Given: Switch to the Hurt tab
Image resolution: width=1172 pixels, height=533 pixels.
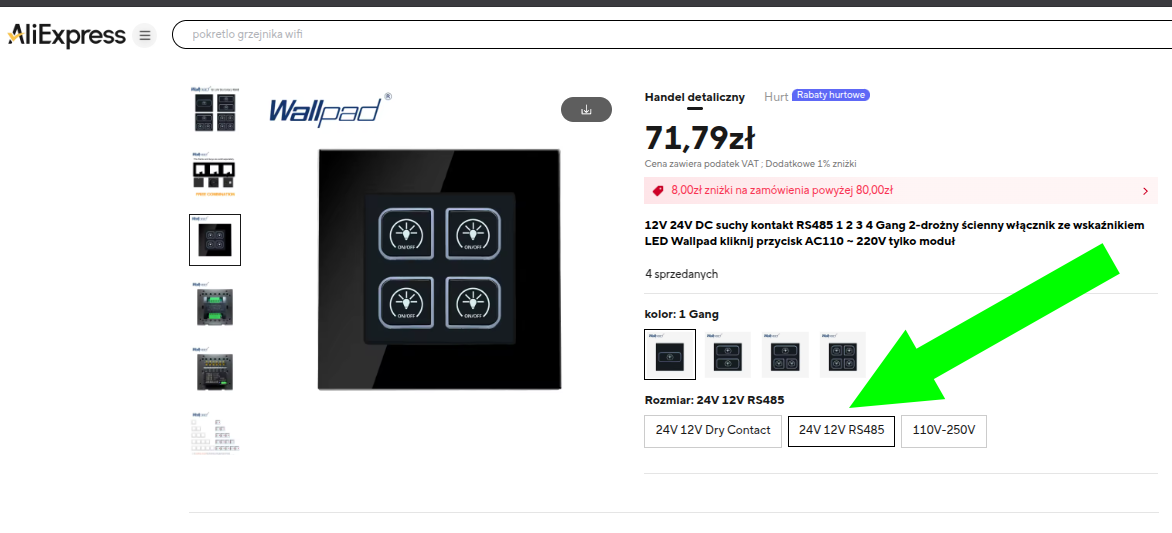Looking at the screenshot, I should pyautogui.click(x=776, y=97).
